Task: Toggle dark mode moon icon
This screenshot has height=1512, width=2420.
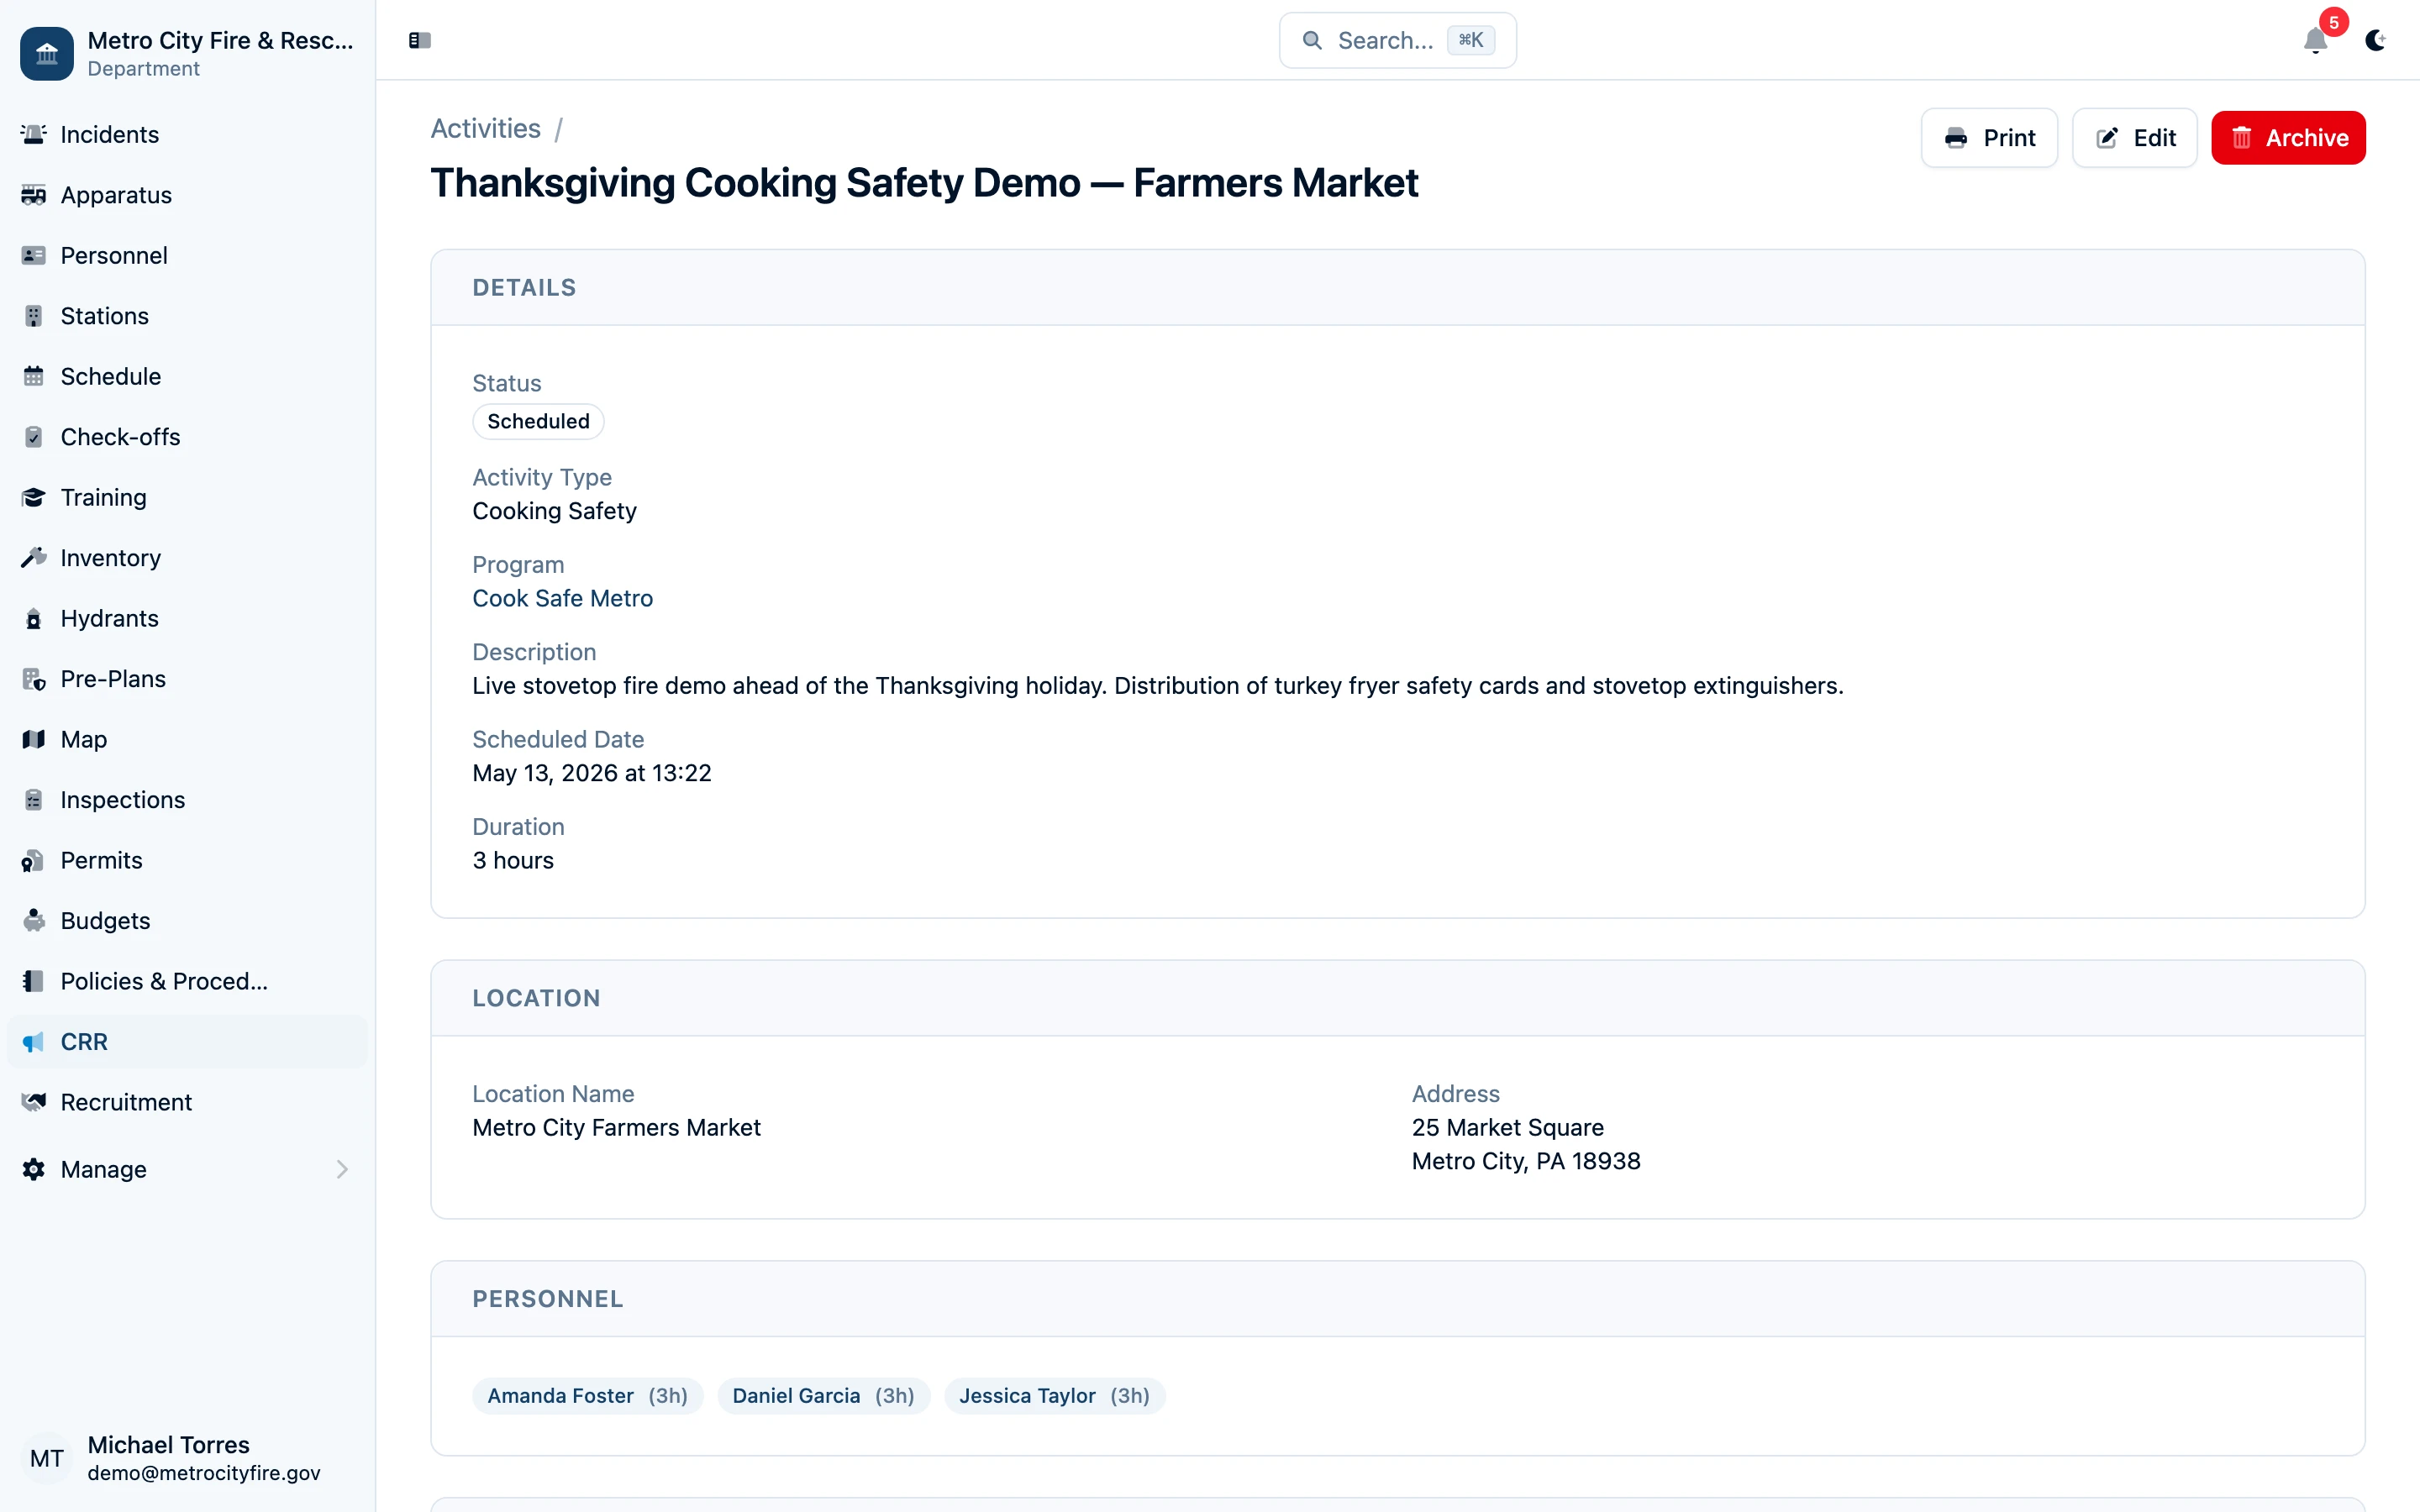Action: tap(2375, 41)
